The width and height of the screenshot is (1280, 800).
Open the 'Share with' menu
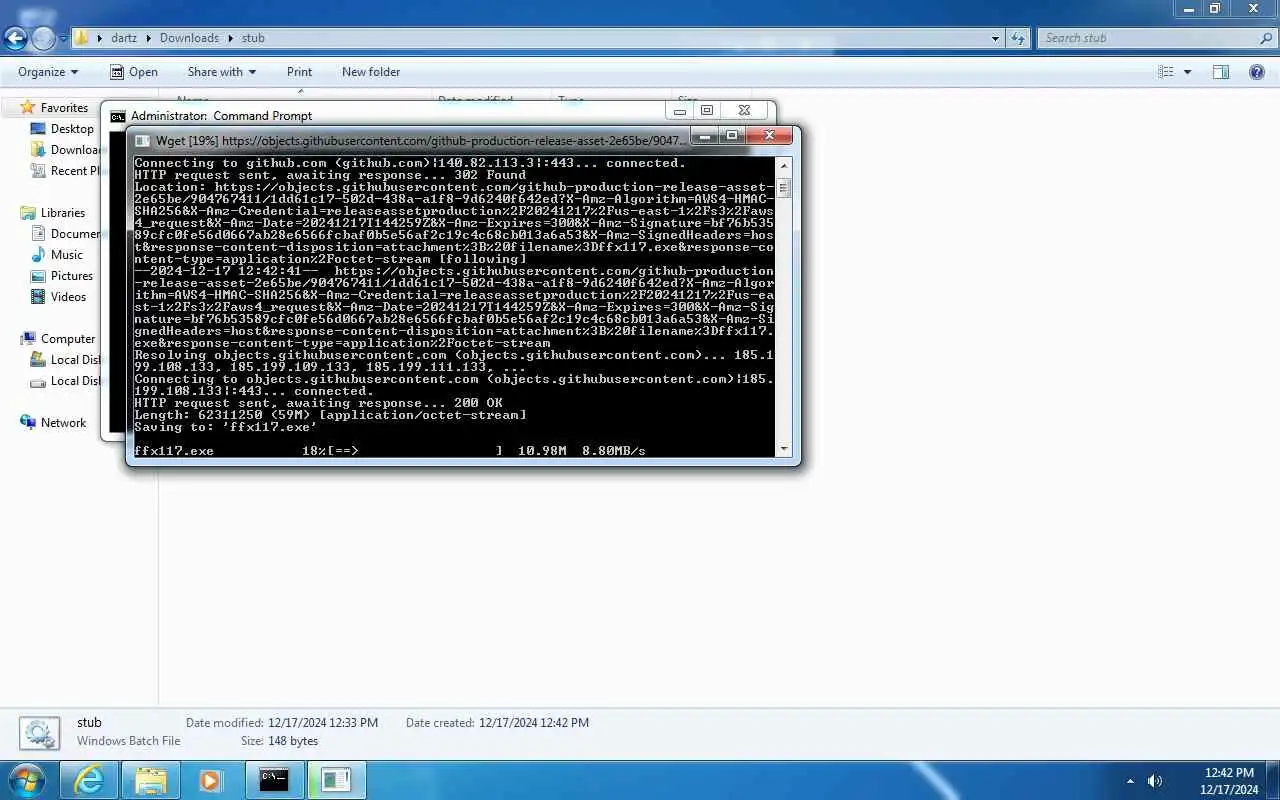pos(221,72)
